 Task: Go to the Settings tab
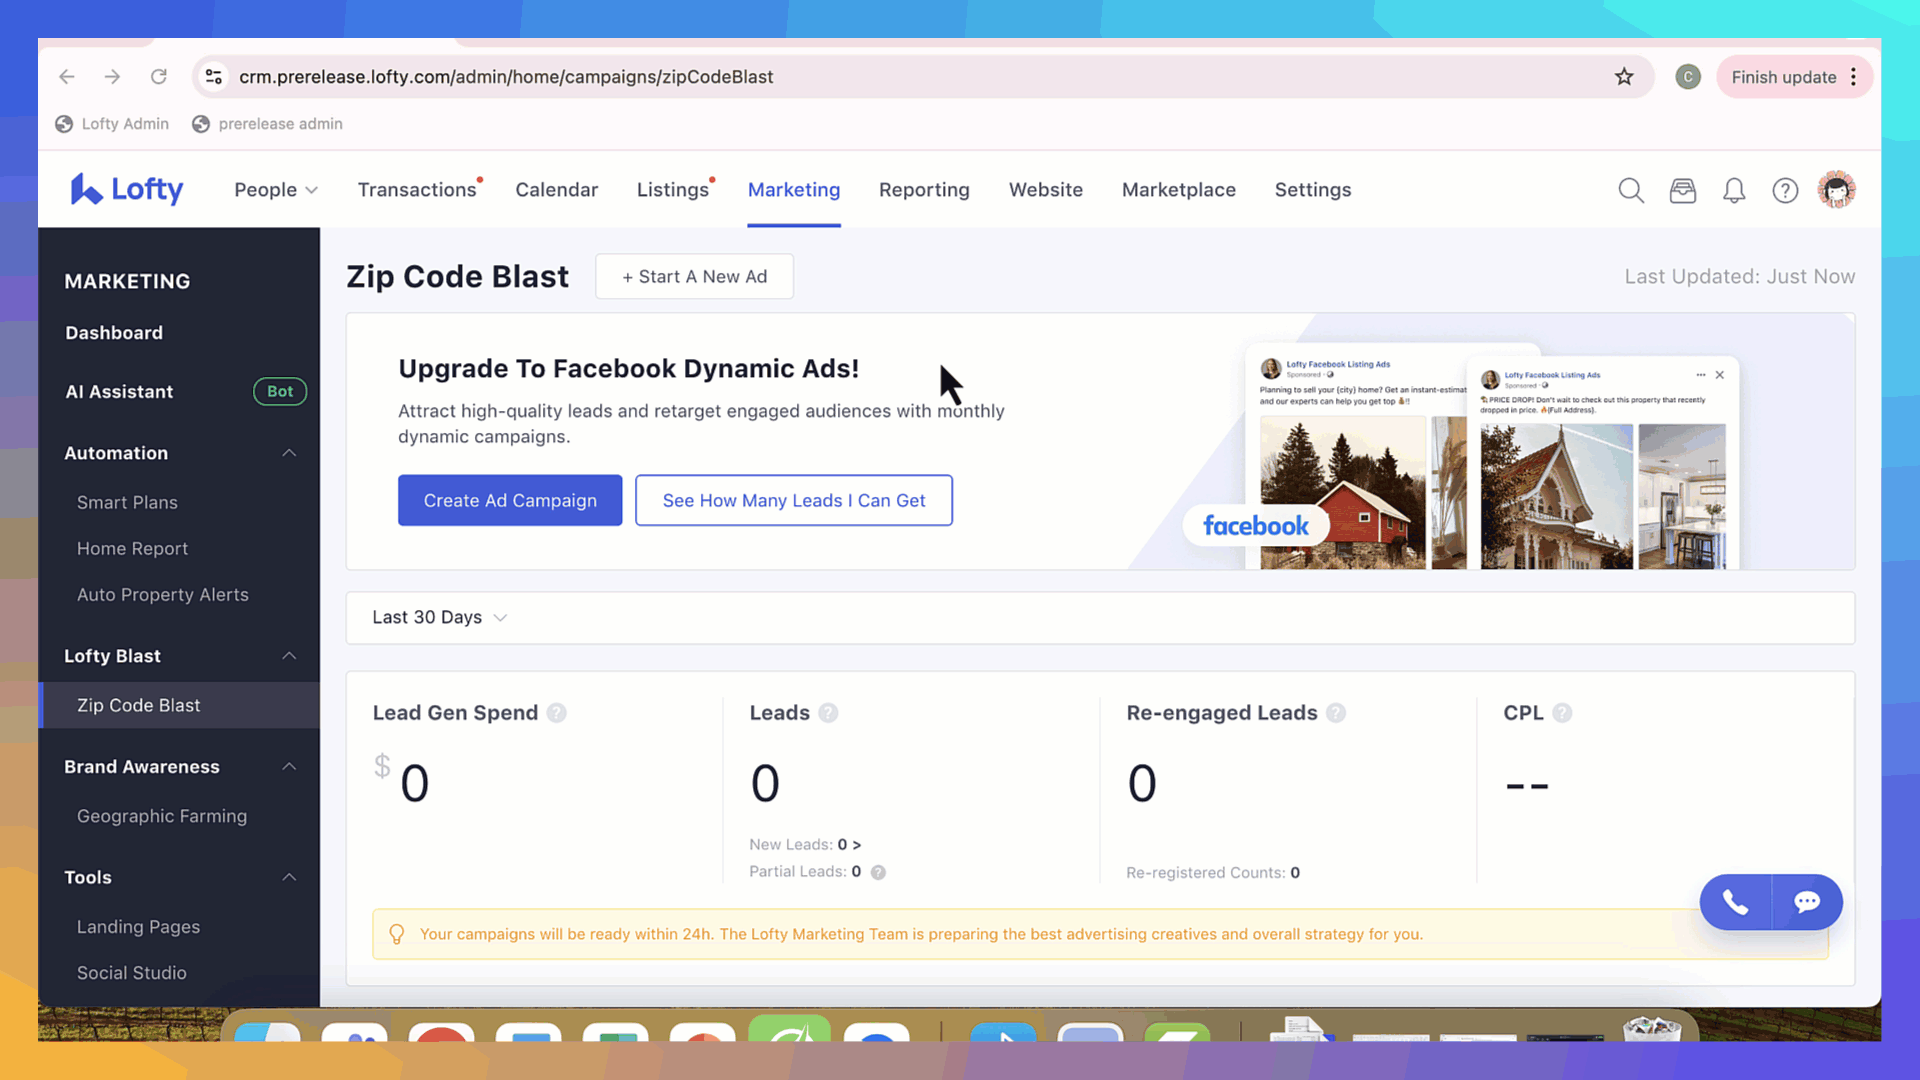[x=1313, y=190]
